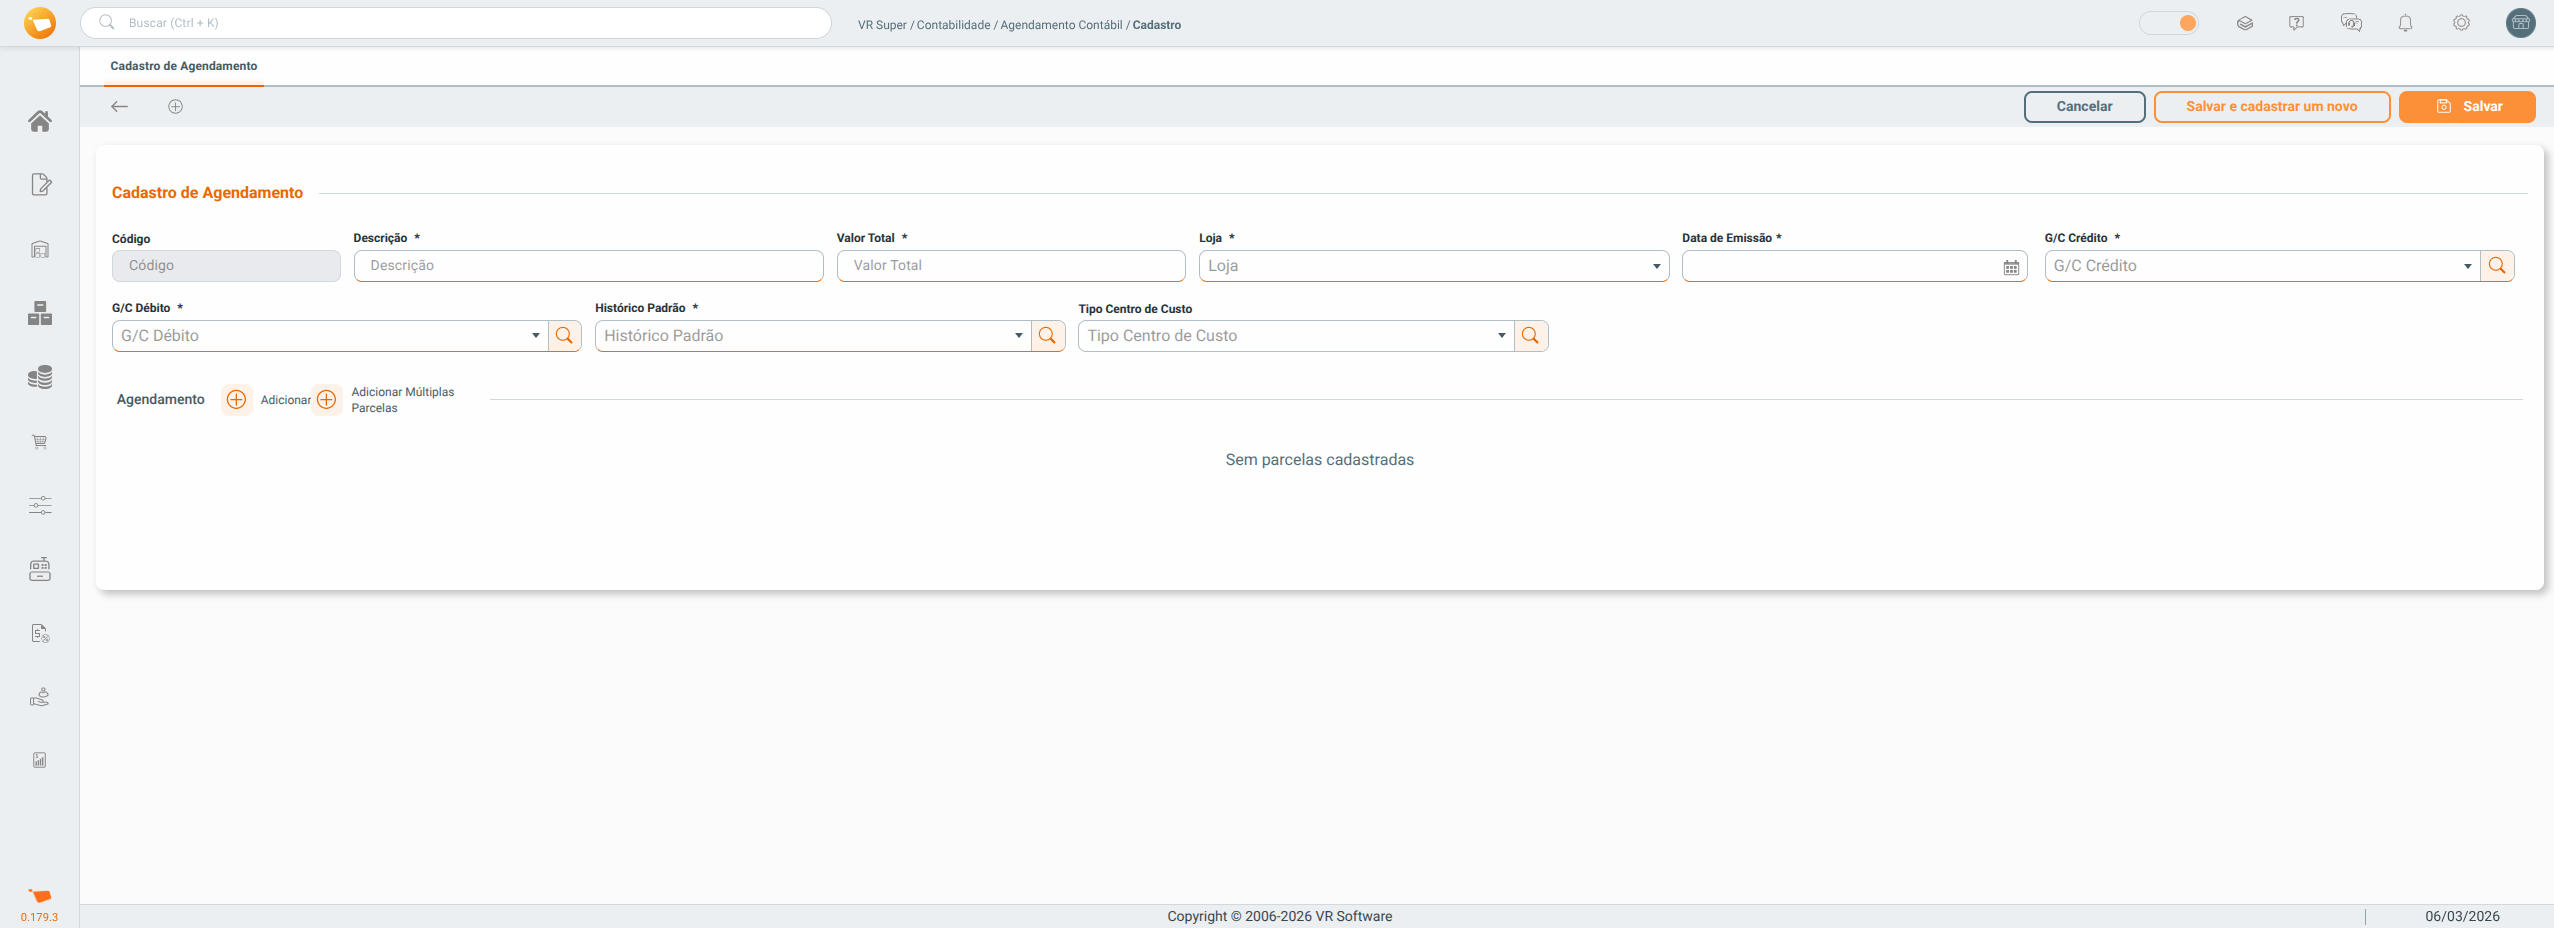Click the G/C Crédito search magnifier

tap(2497, 266)
